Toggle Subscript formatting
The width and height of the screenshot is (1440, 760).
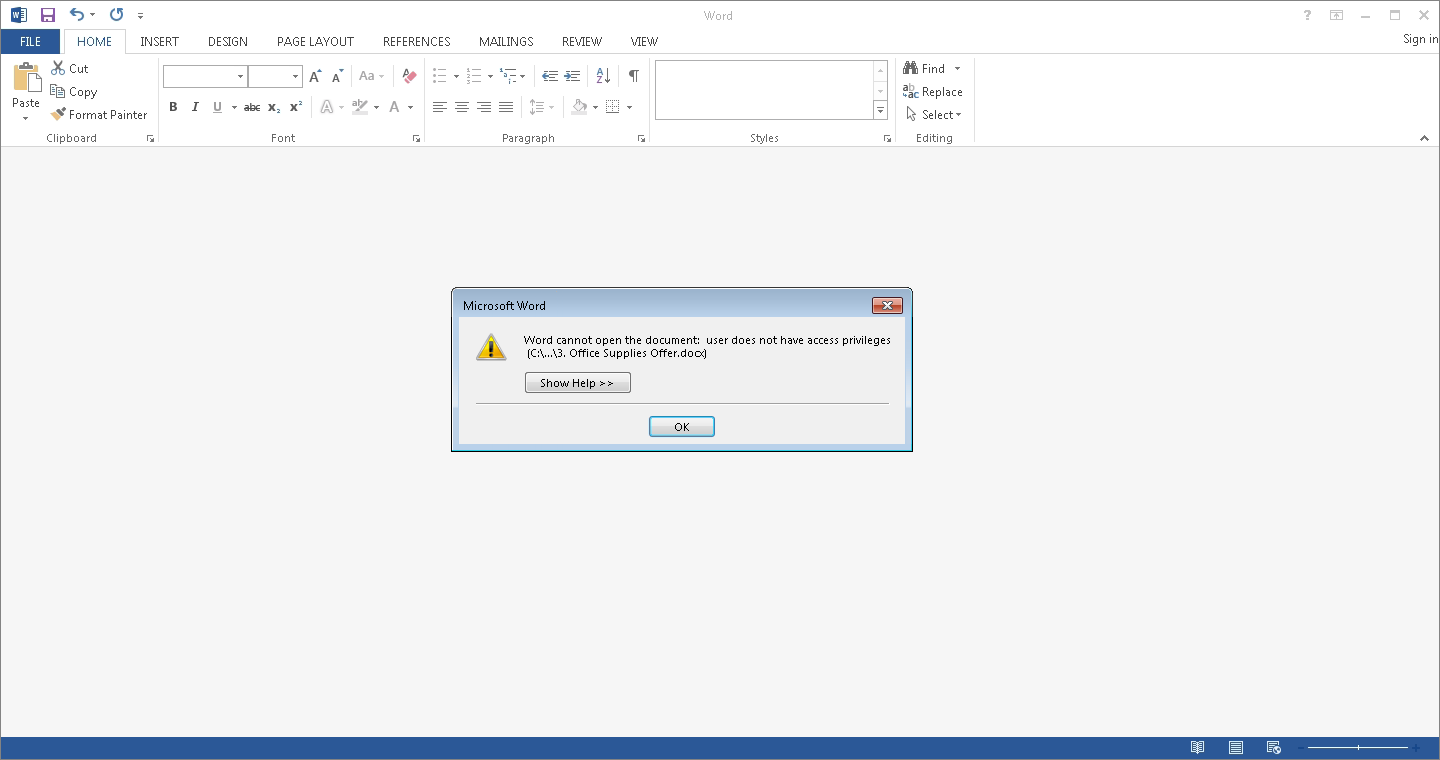(274, 107)
